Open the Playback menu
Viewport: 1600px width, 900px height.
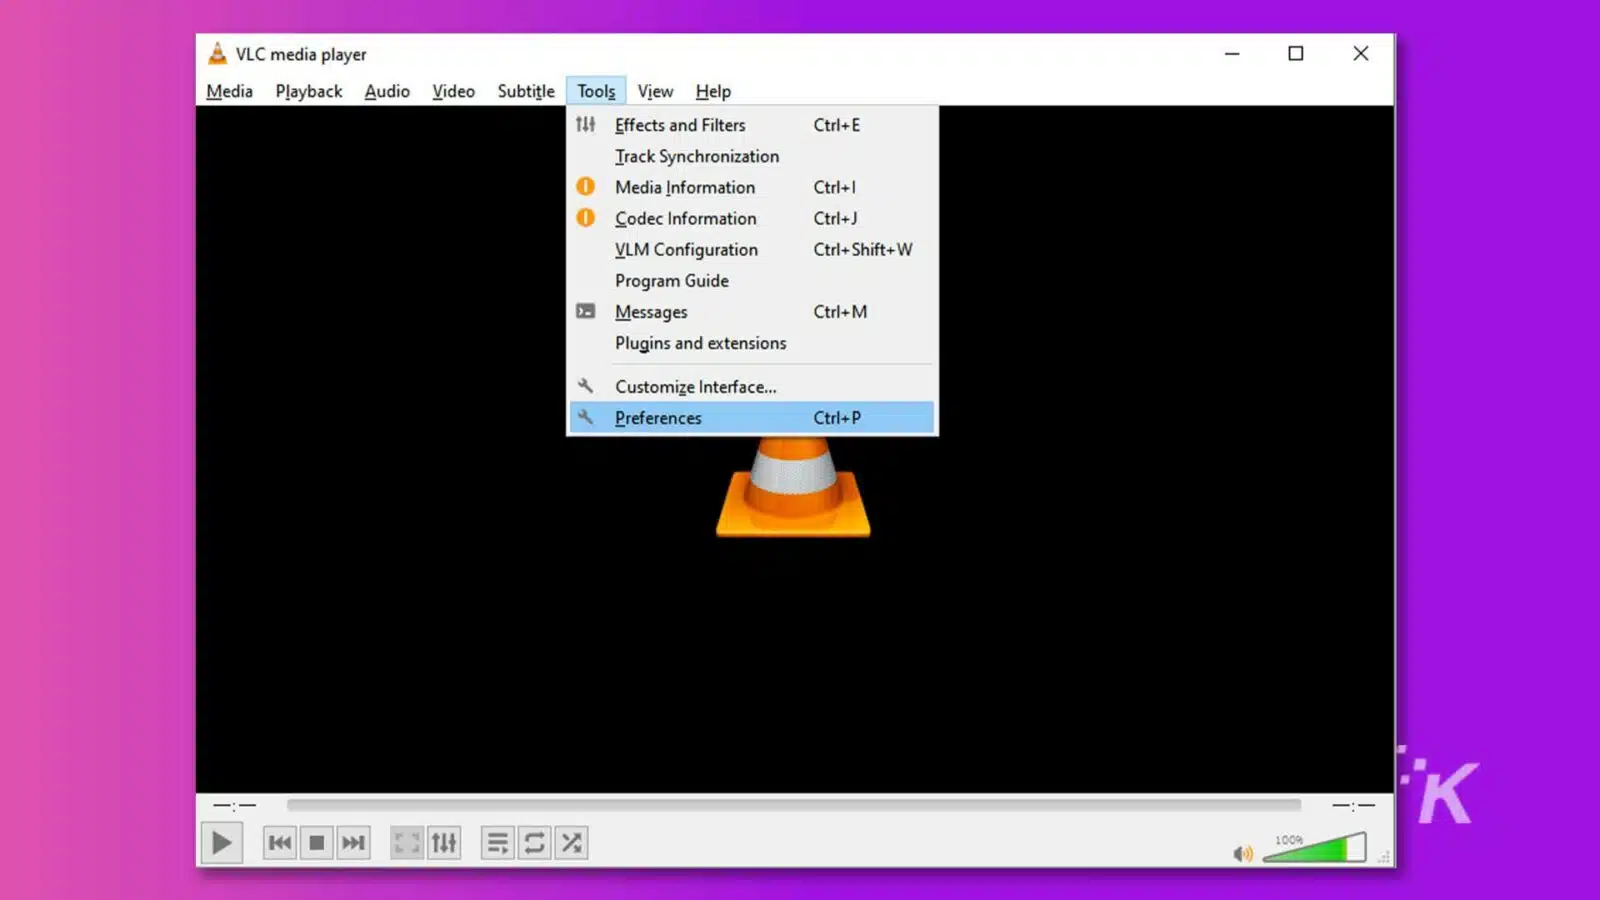pyautogui.click(x=308, y=91)
